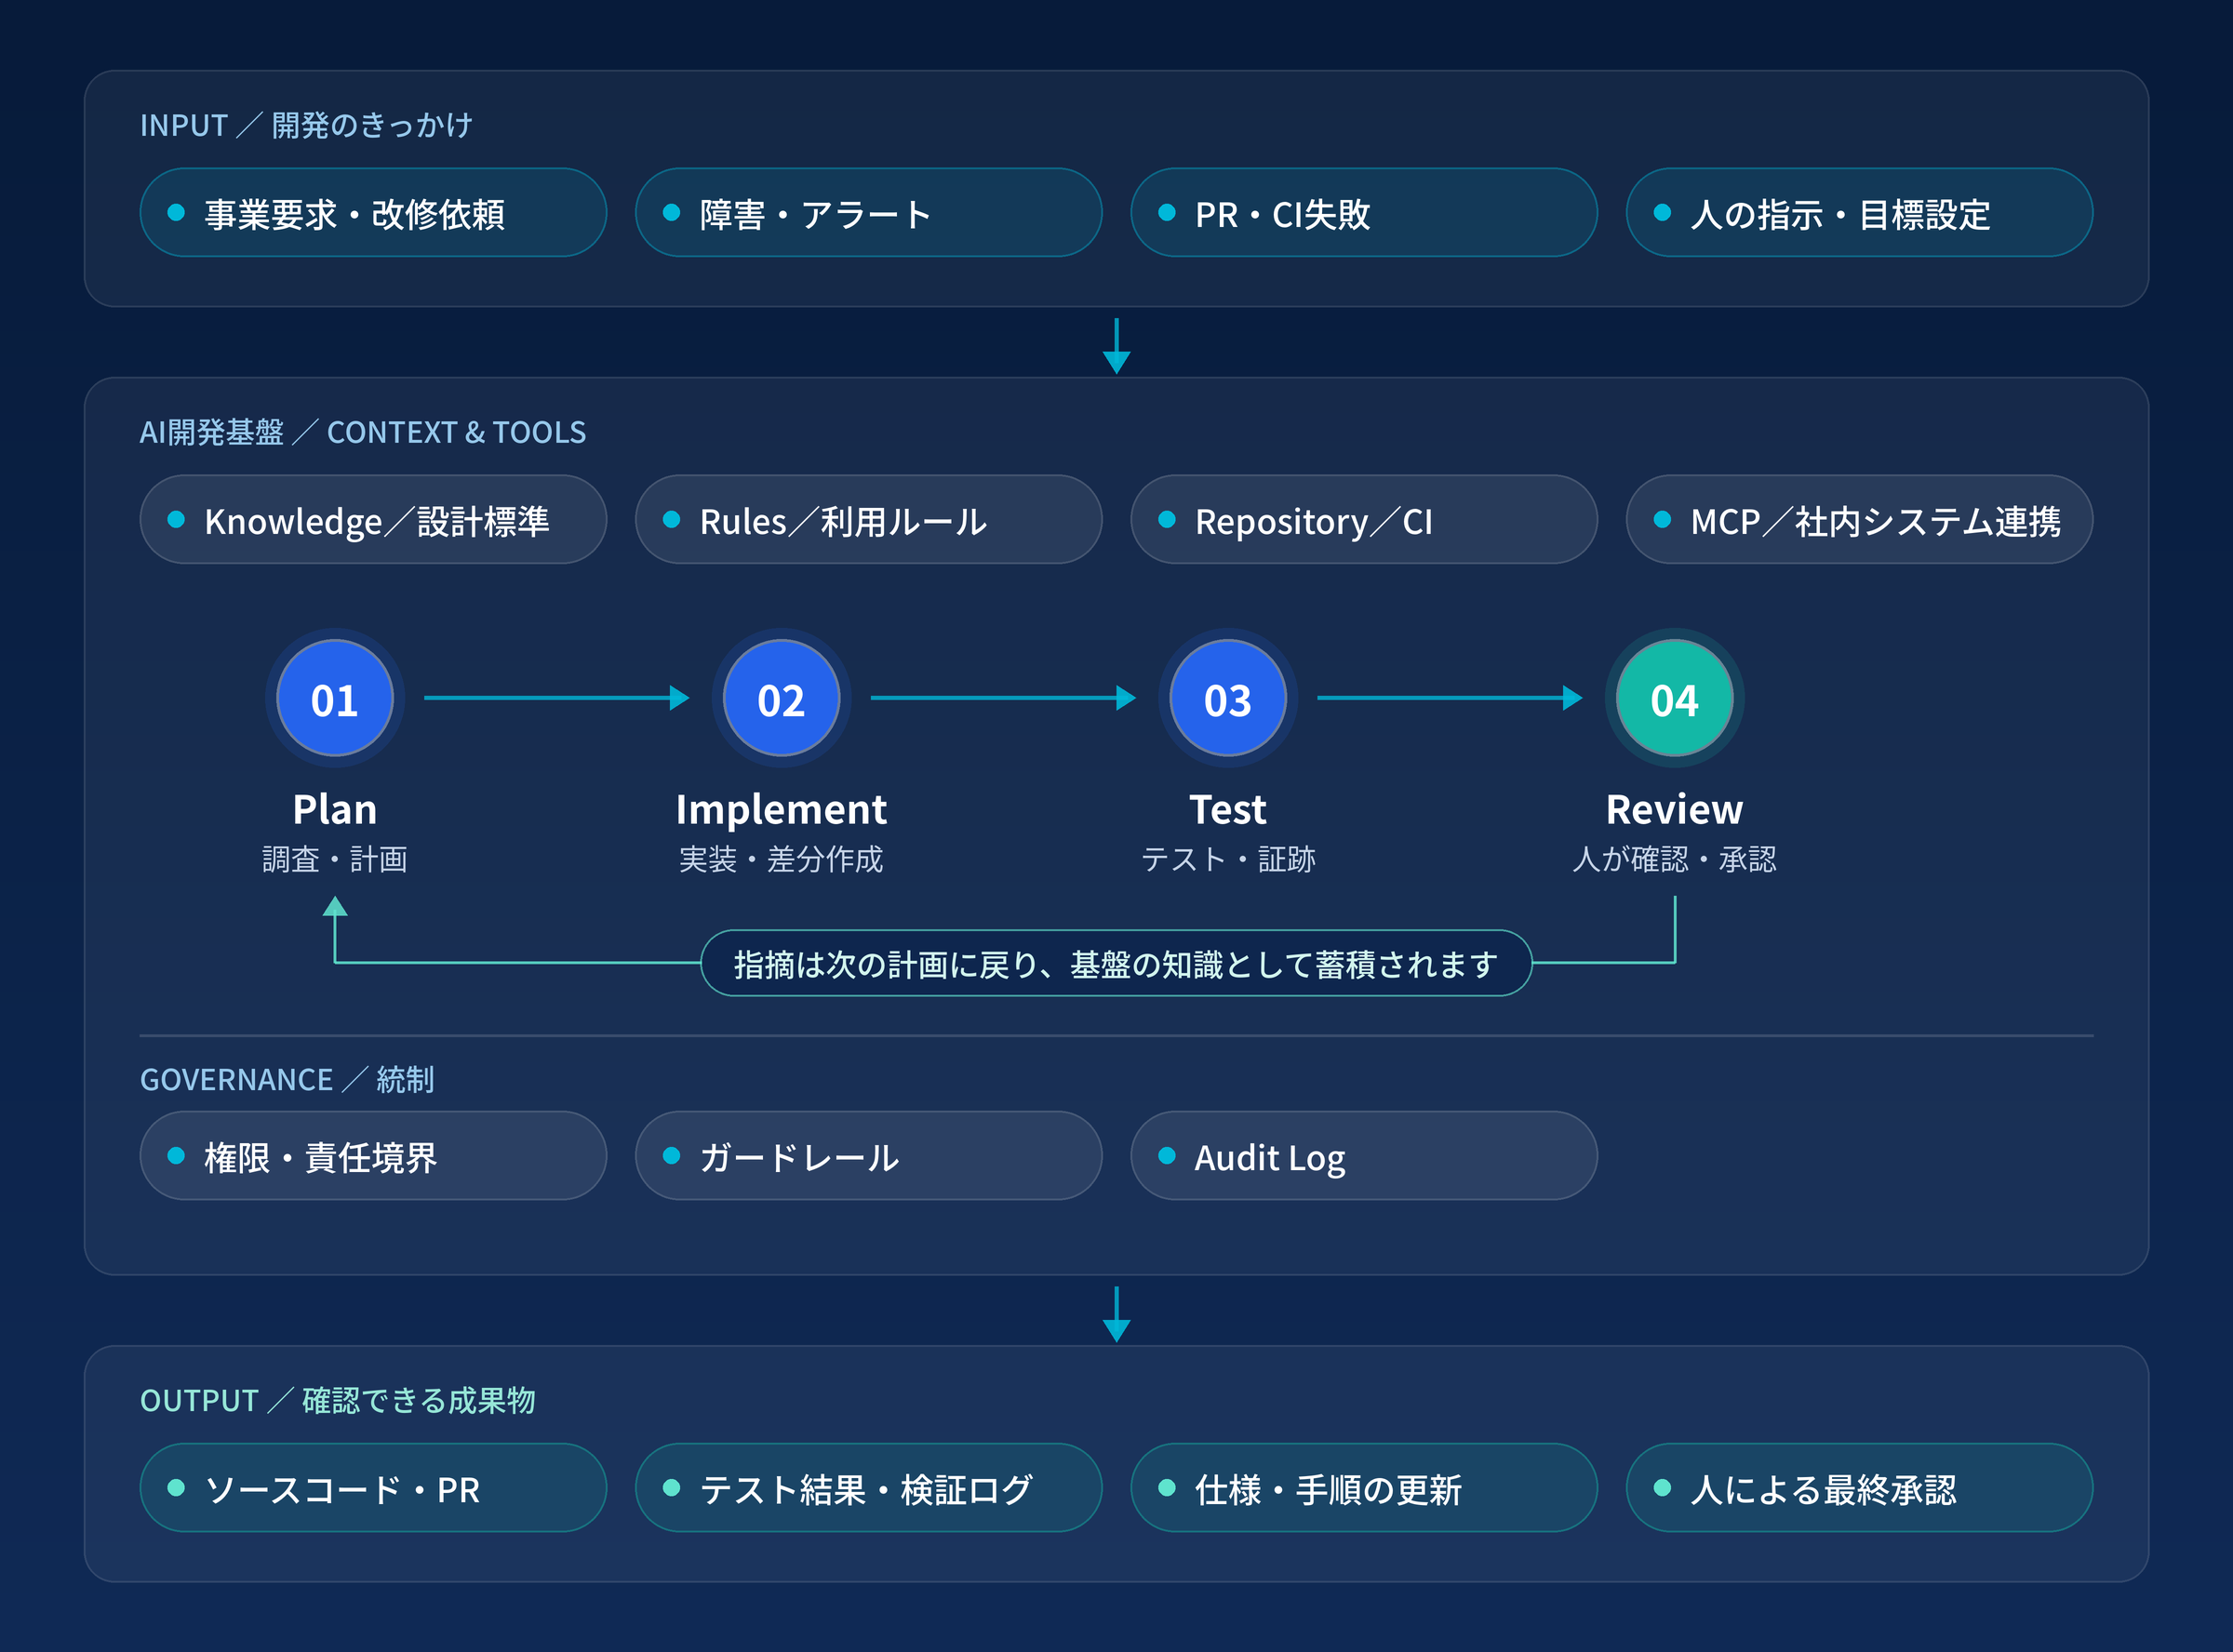
Task: Click the INPUT／開発のきっかけ heading
Action: [x=306, y=125]
